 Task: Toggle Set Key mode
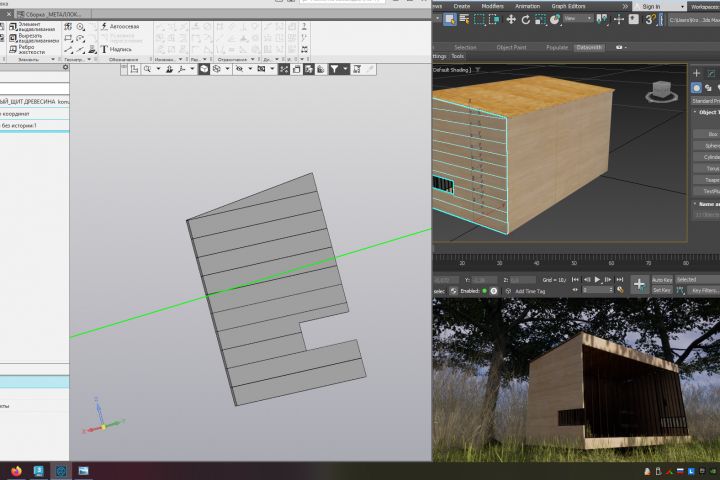click(662, 290)
